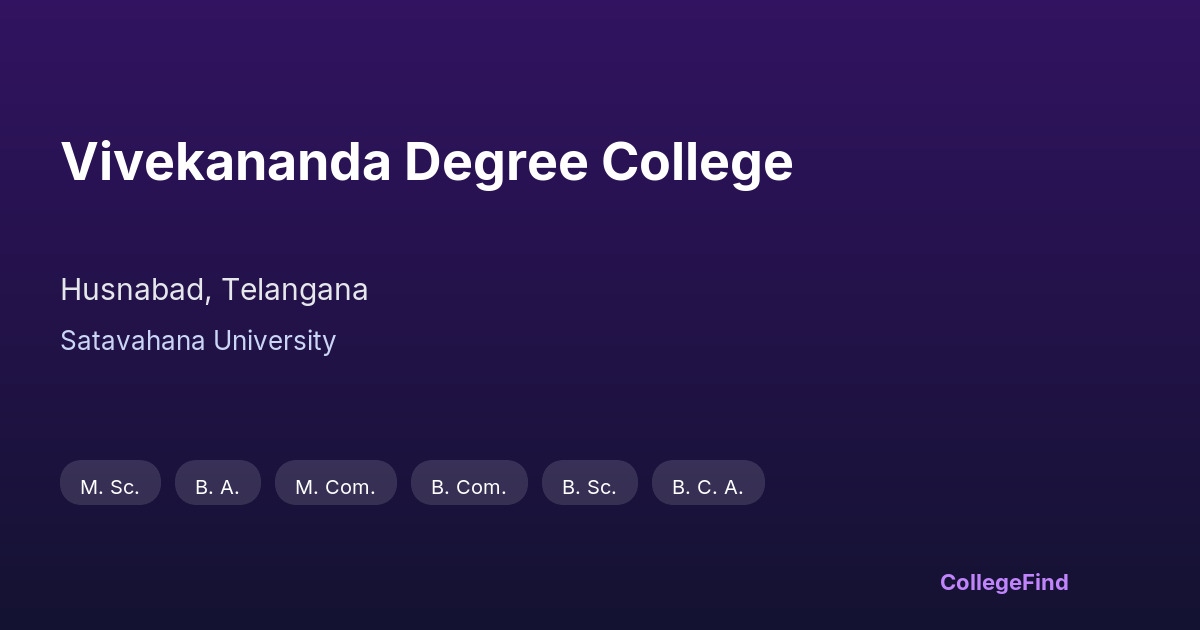Click the CollegeFind brand logo

point(1003,582)
